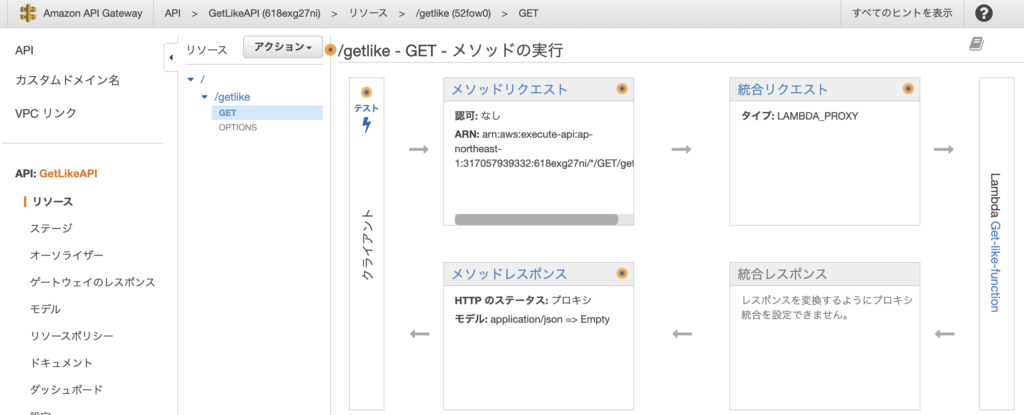1024x415 pixels.
Task: Click the GetLikeAPI name in sidebar
Action: click(x=69, y=174)
